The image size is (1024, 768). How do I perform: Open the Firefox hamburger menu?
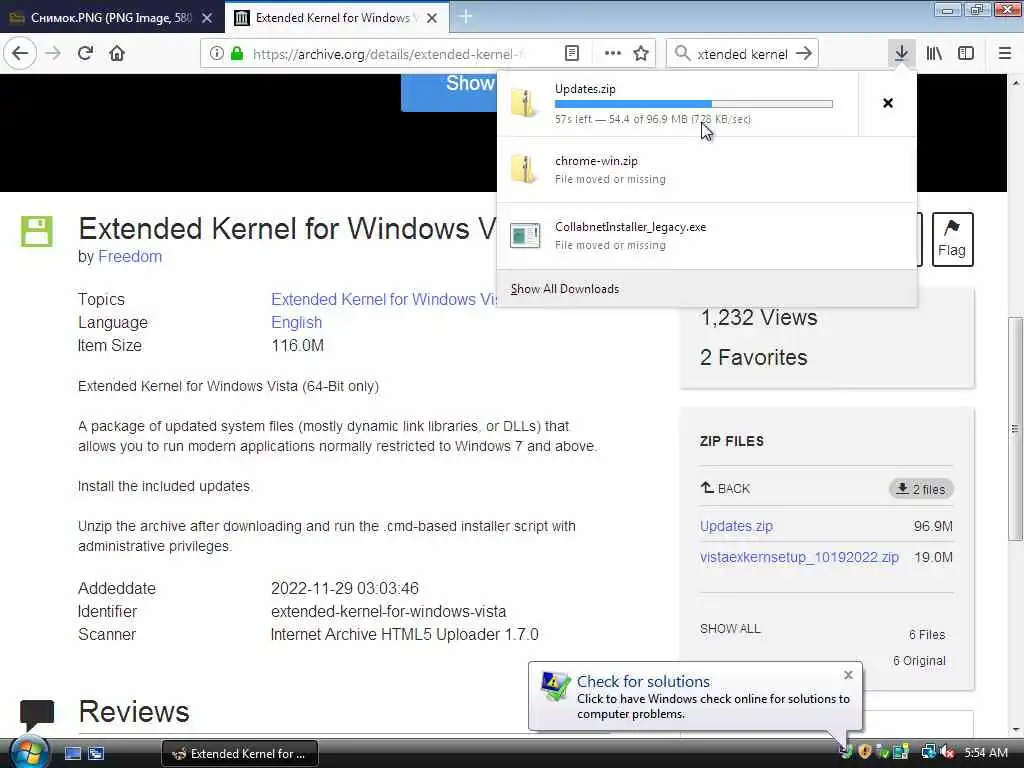pyautogui.click(x=1005, y=54)
